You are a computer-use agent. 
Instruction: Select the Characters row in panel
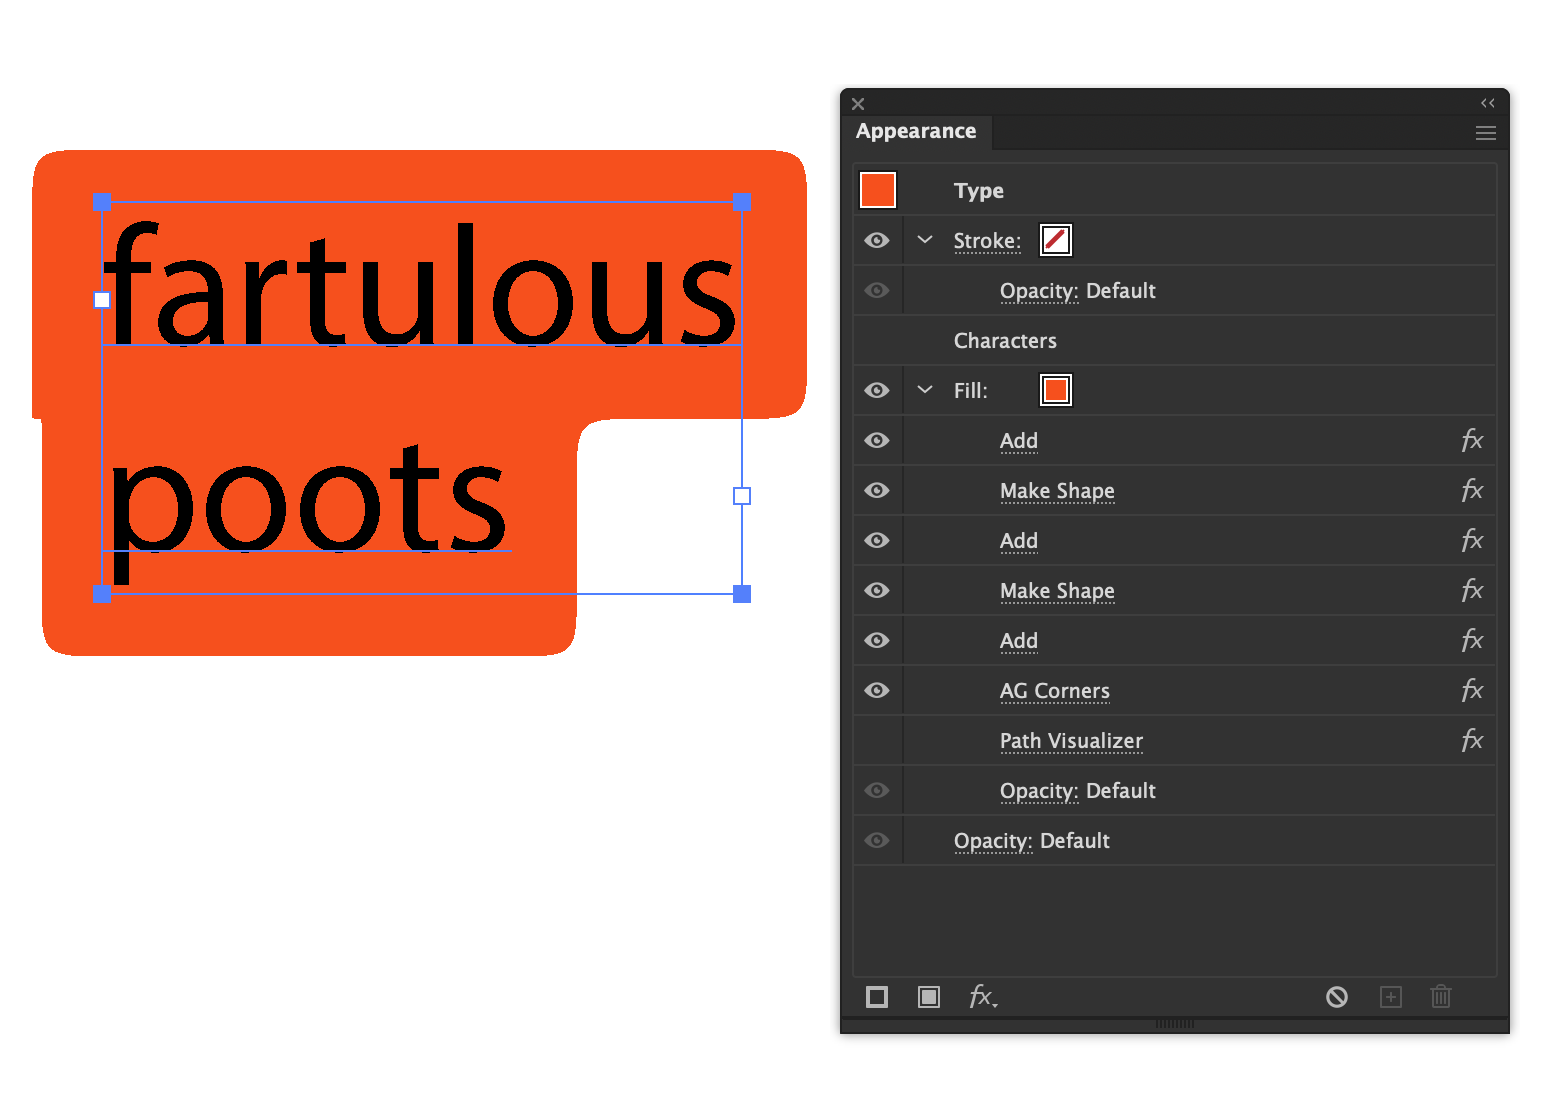point(1175,341)
